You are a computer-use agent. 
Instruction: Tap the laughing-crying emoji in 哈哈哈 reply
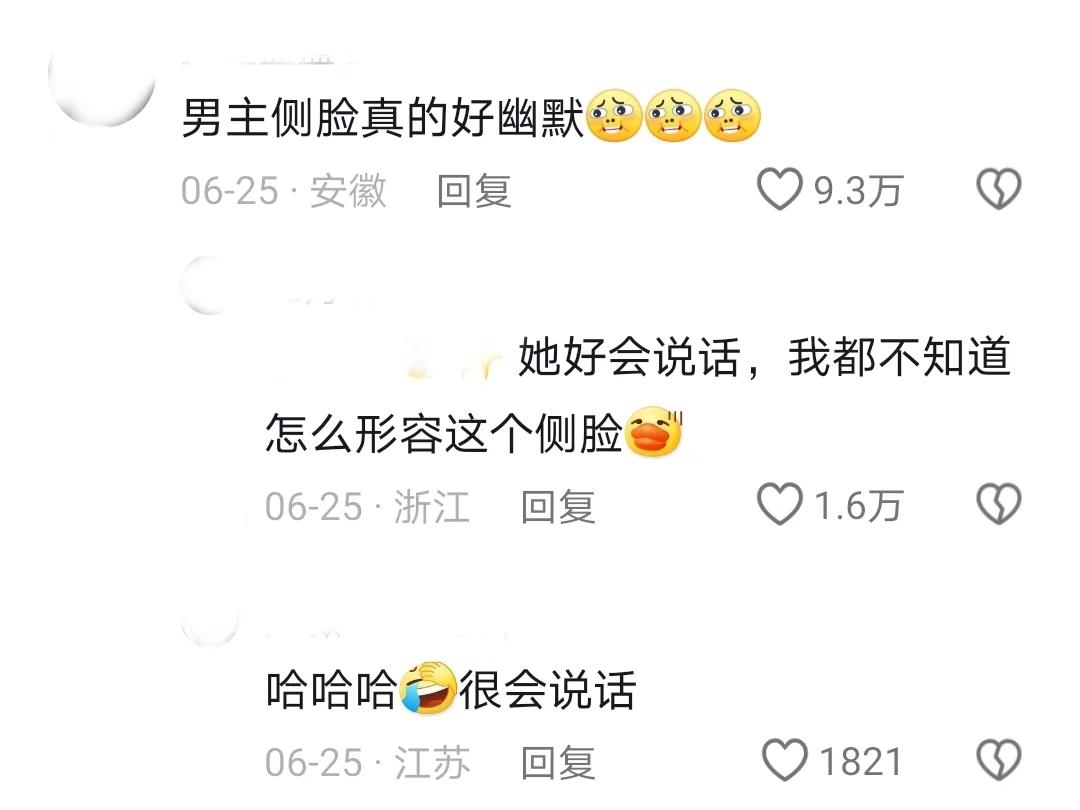(428, 687)
